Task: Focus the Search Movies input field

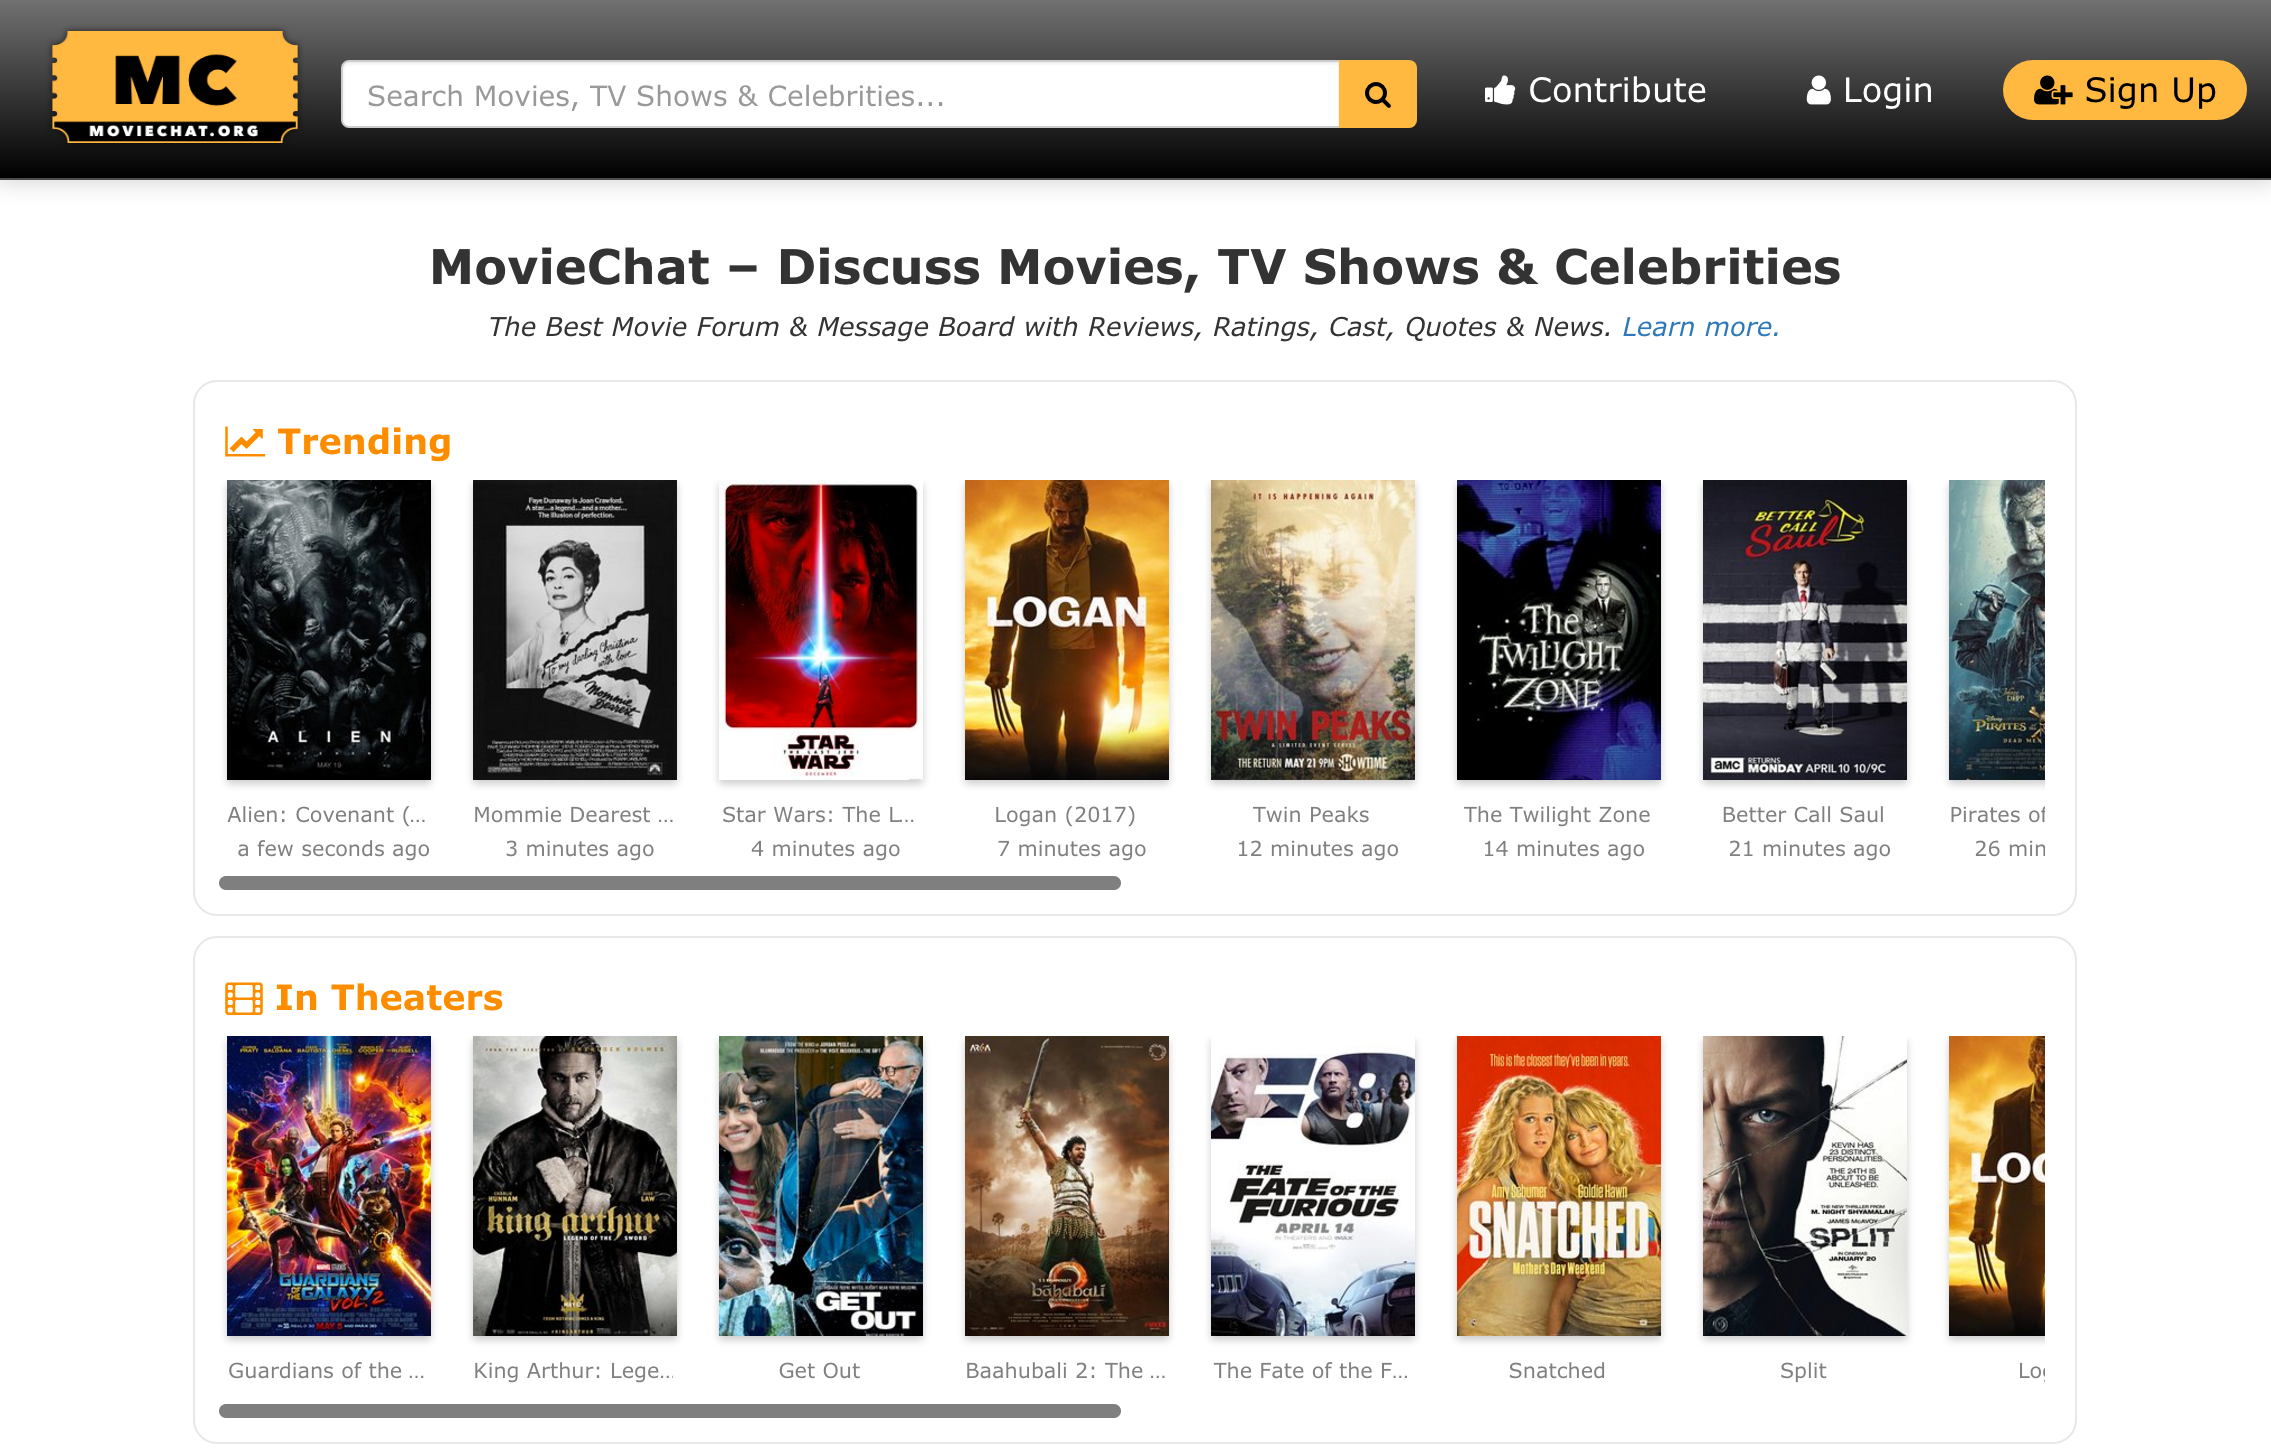Action: [x=840, y=95]
